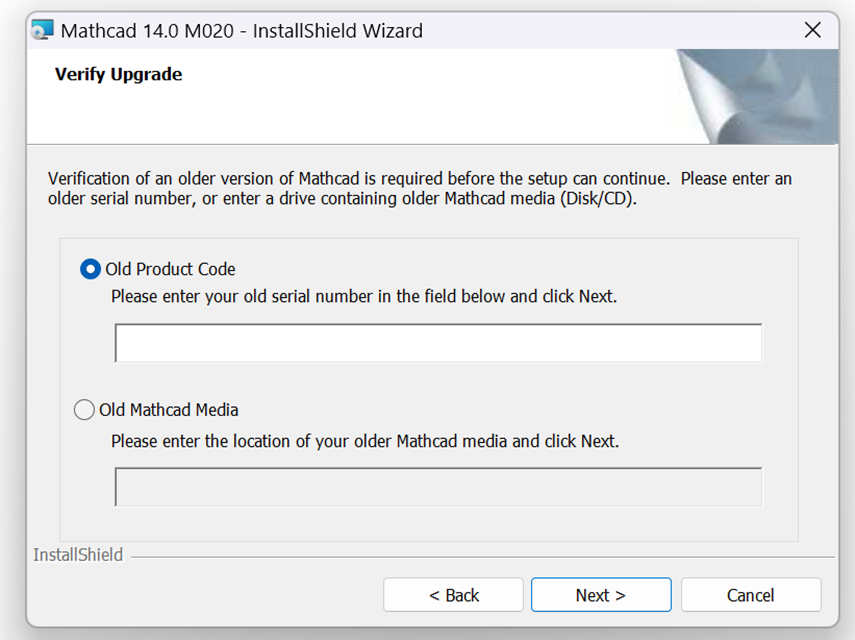855x640 pixels.
Task: Click the Back button
Action: click(453, 594)
